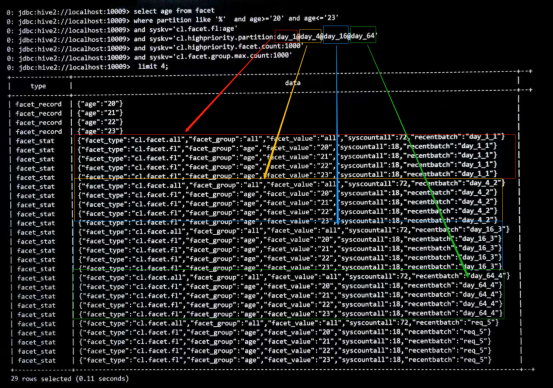Click the facet.all row with recentbatch day_64_4
Viewport: 553px width, 388px height.
pyautogui.click(x=294, y=277)
